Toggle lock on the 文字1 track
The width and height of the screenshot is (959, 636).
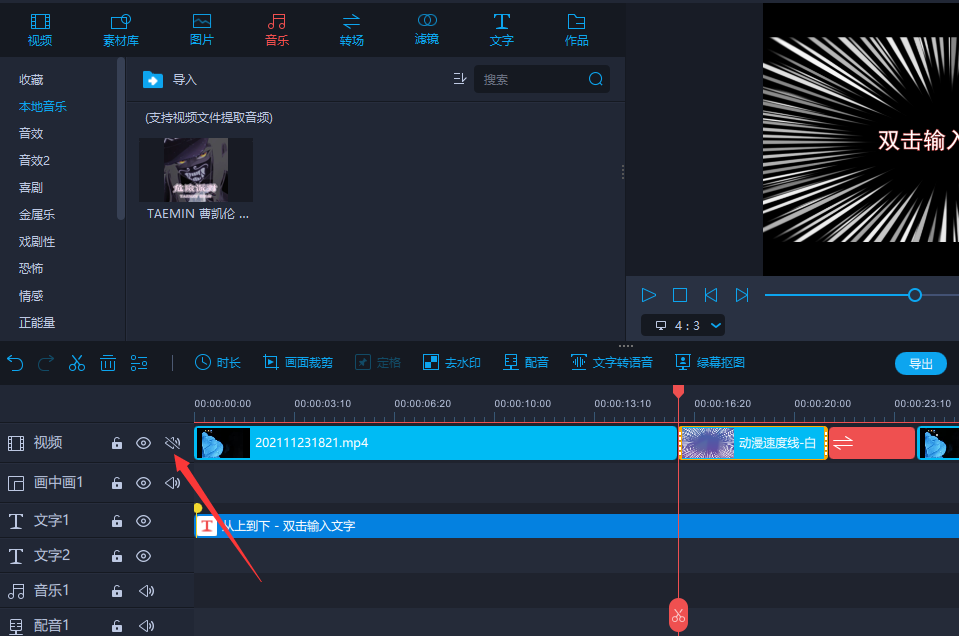click(117, 521)
